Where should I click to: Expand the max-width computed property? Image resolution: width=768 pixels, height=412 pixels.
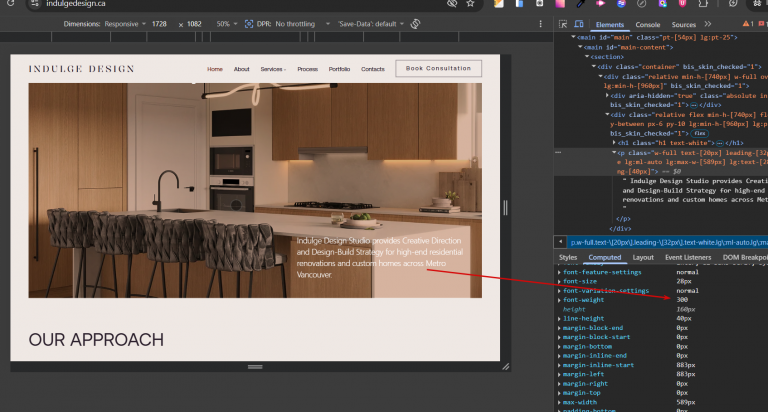pos(559,402)
